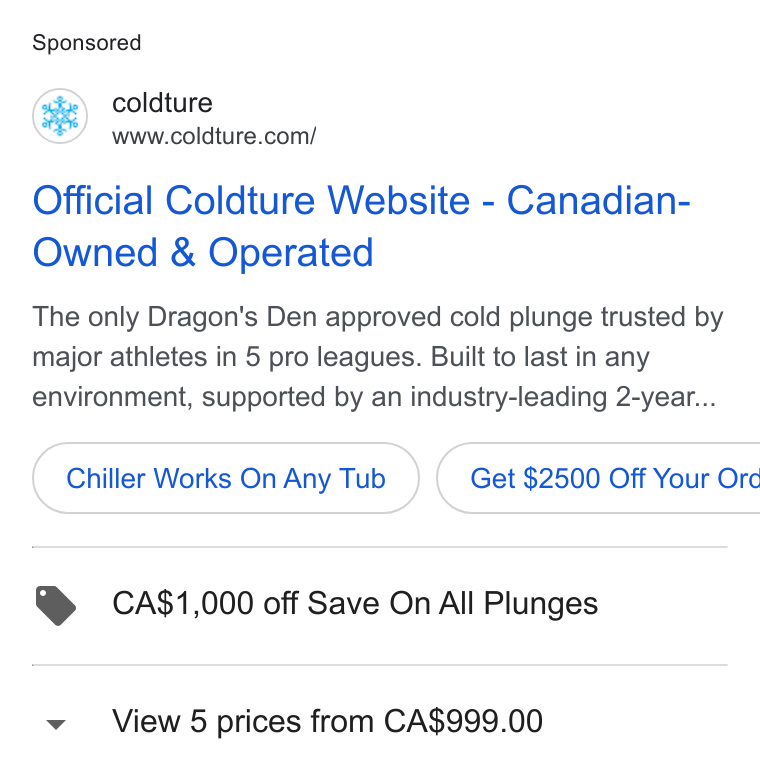Viewport: 760px width, 782px height.
Task: Click the Coldture snowflake logo icon
Action: 60,116
